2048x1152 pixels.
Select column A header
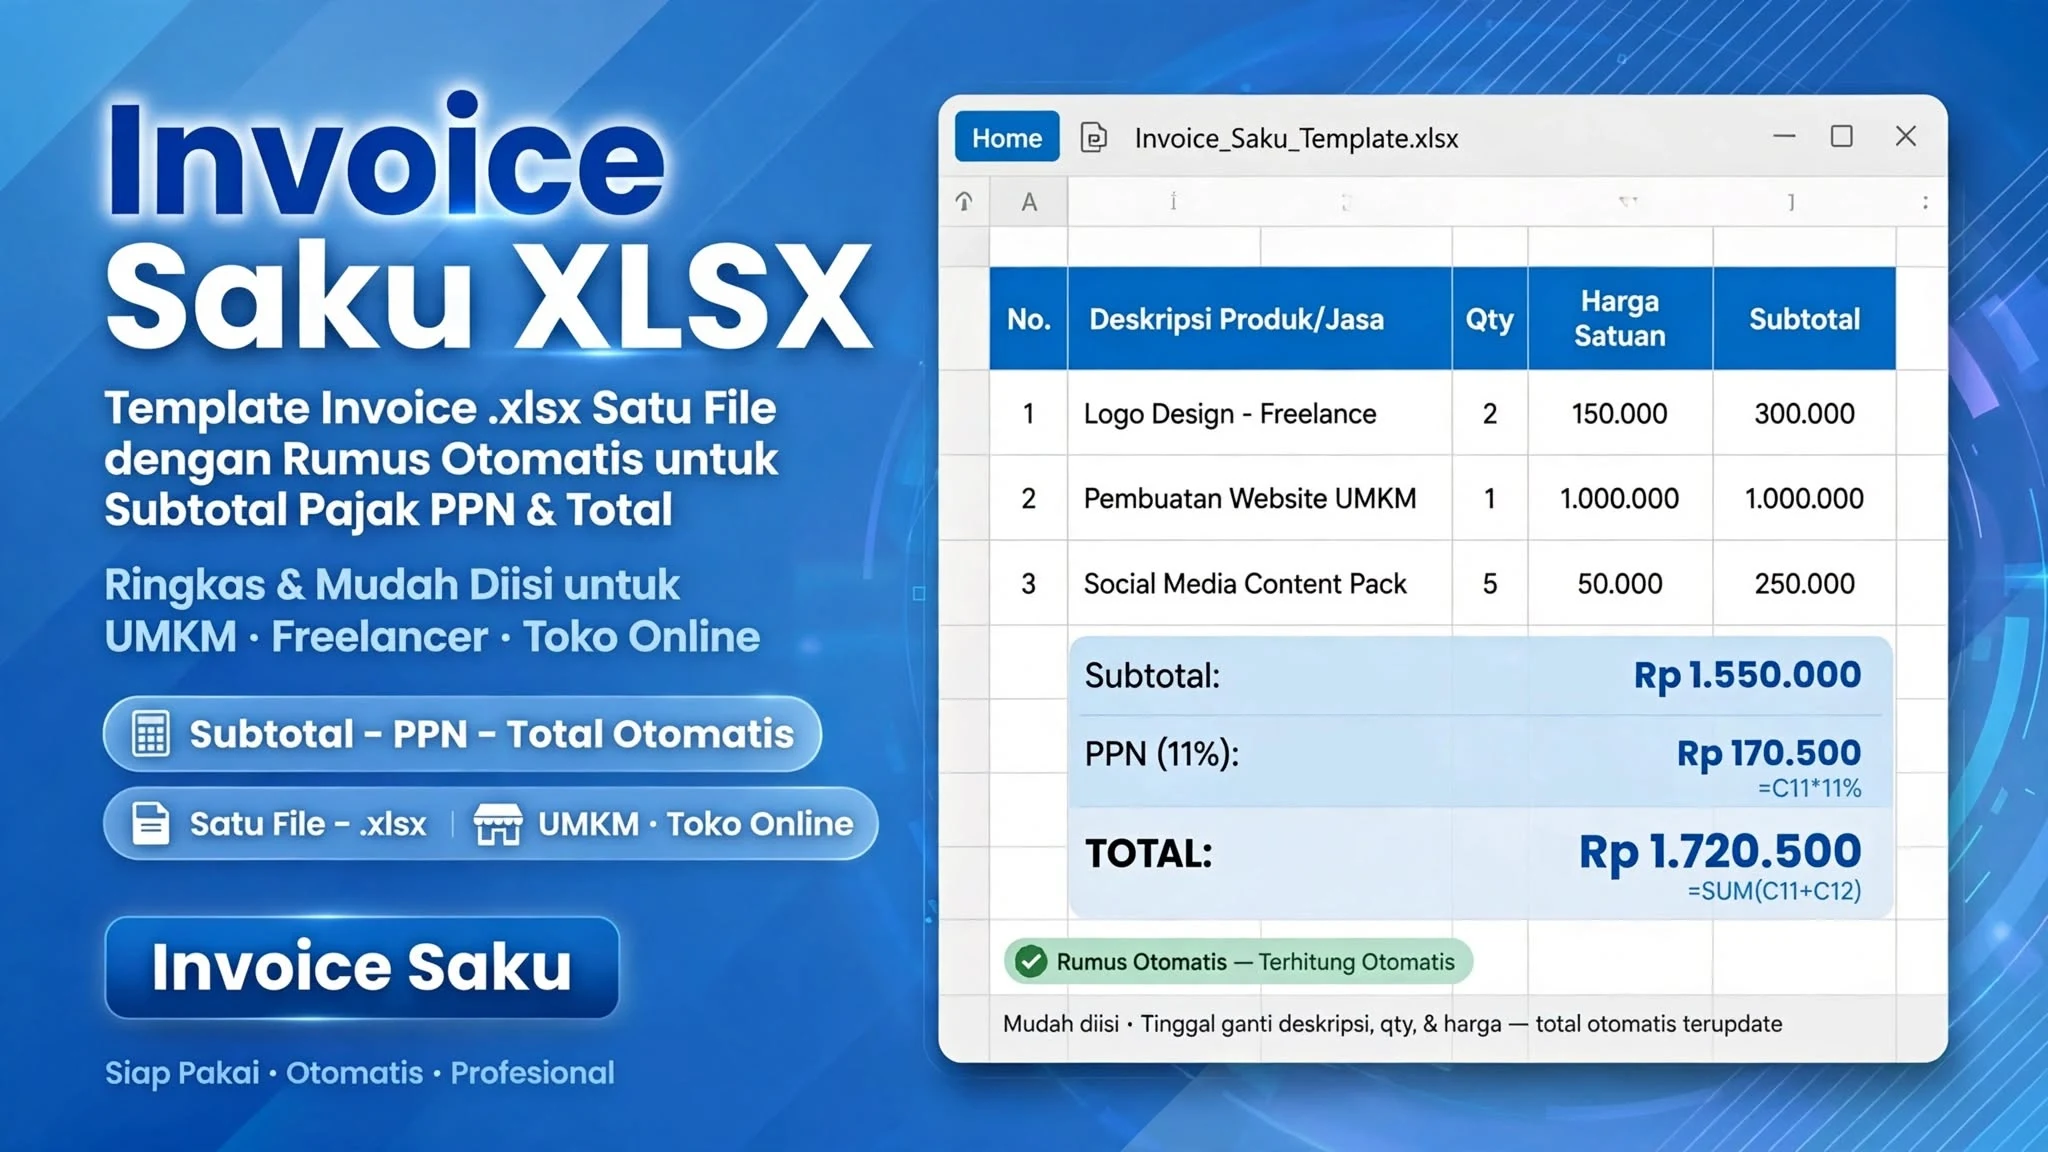1028,202
